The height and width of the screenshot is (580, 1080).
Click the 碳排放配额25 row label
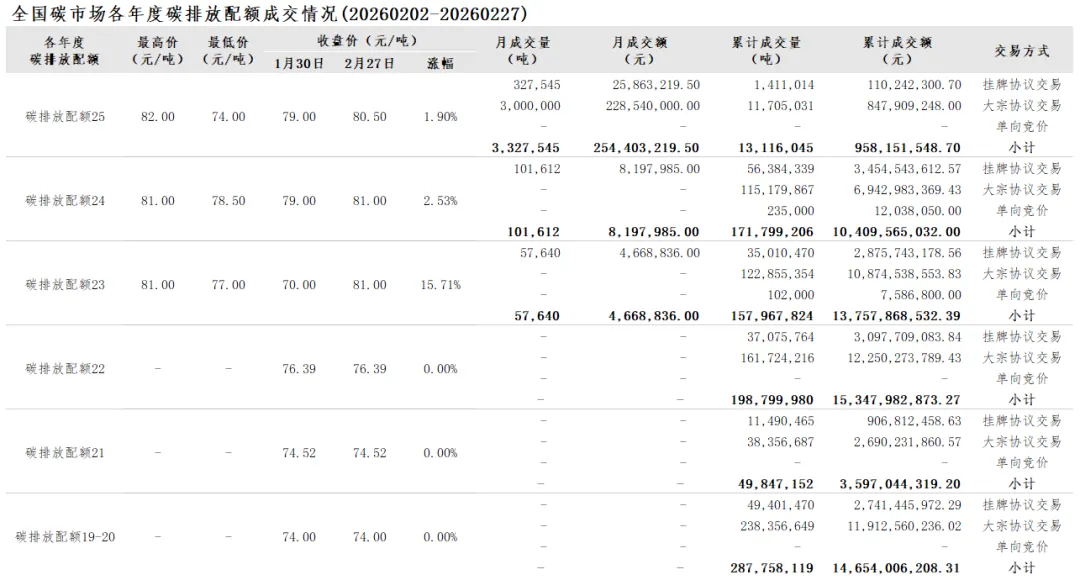pyautogui.click(x=65, y=117)
